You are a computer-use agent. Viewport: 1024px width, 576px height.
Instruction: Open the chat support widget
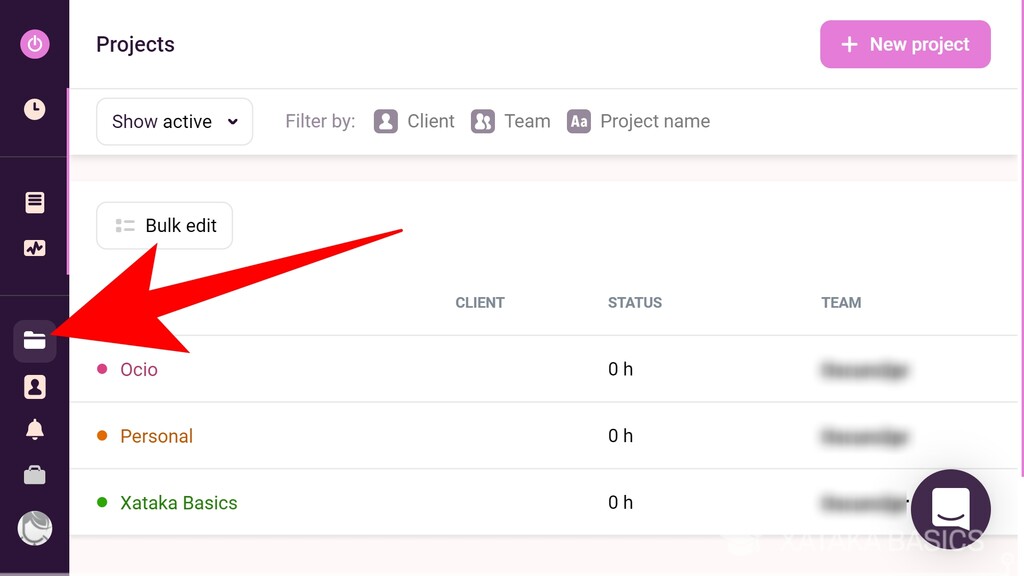[x=950, y=509]
